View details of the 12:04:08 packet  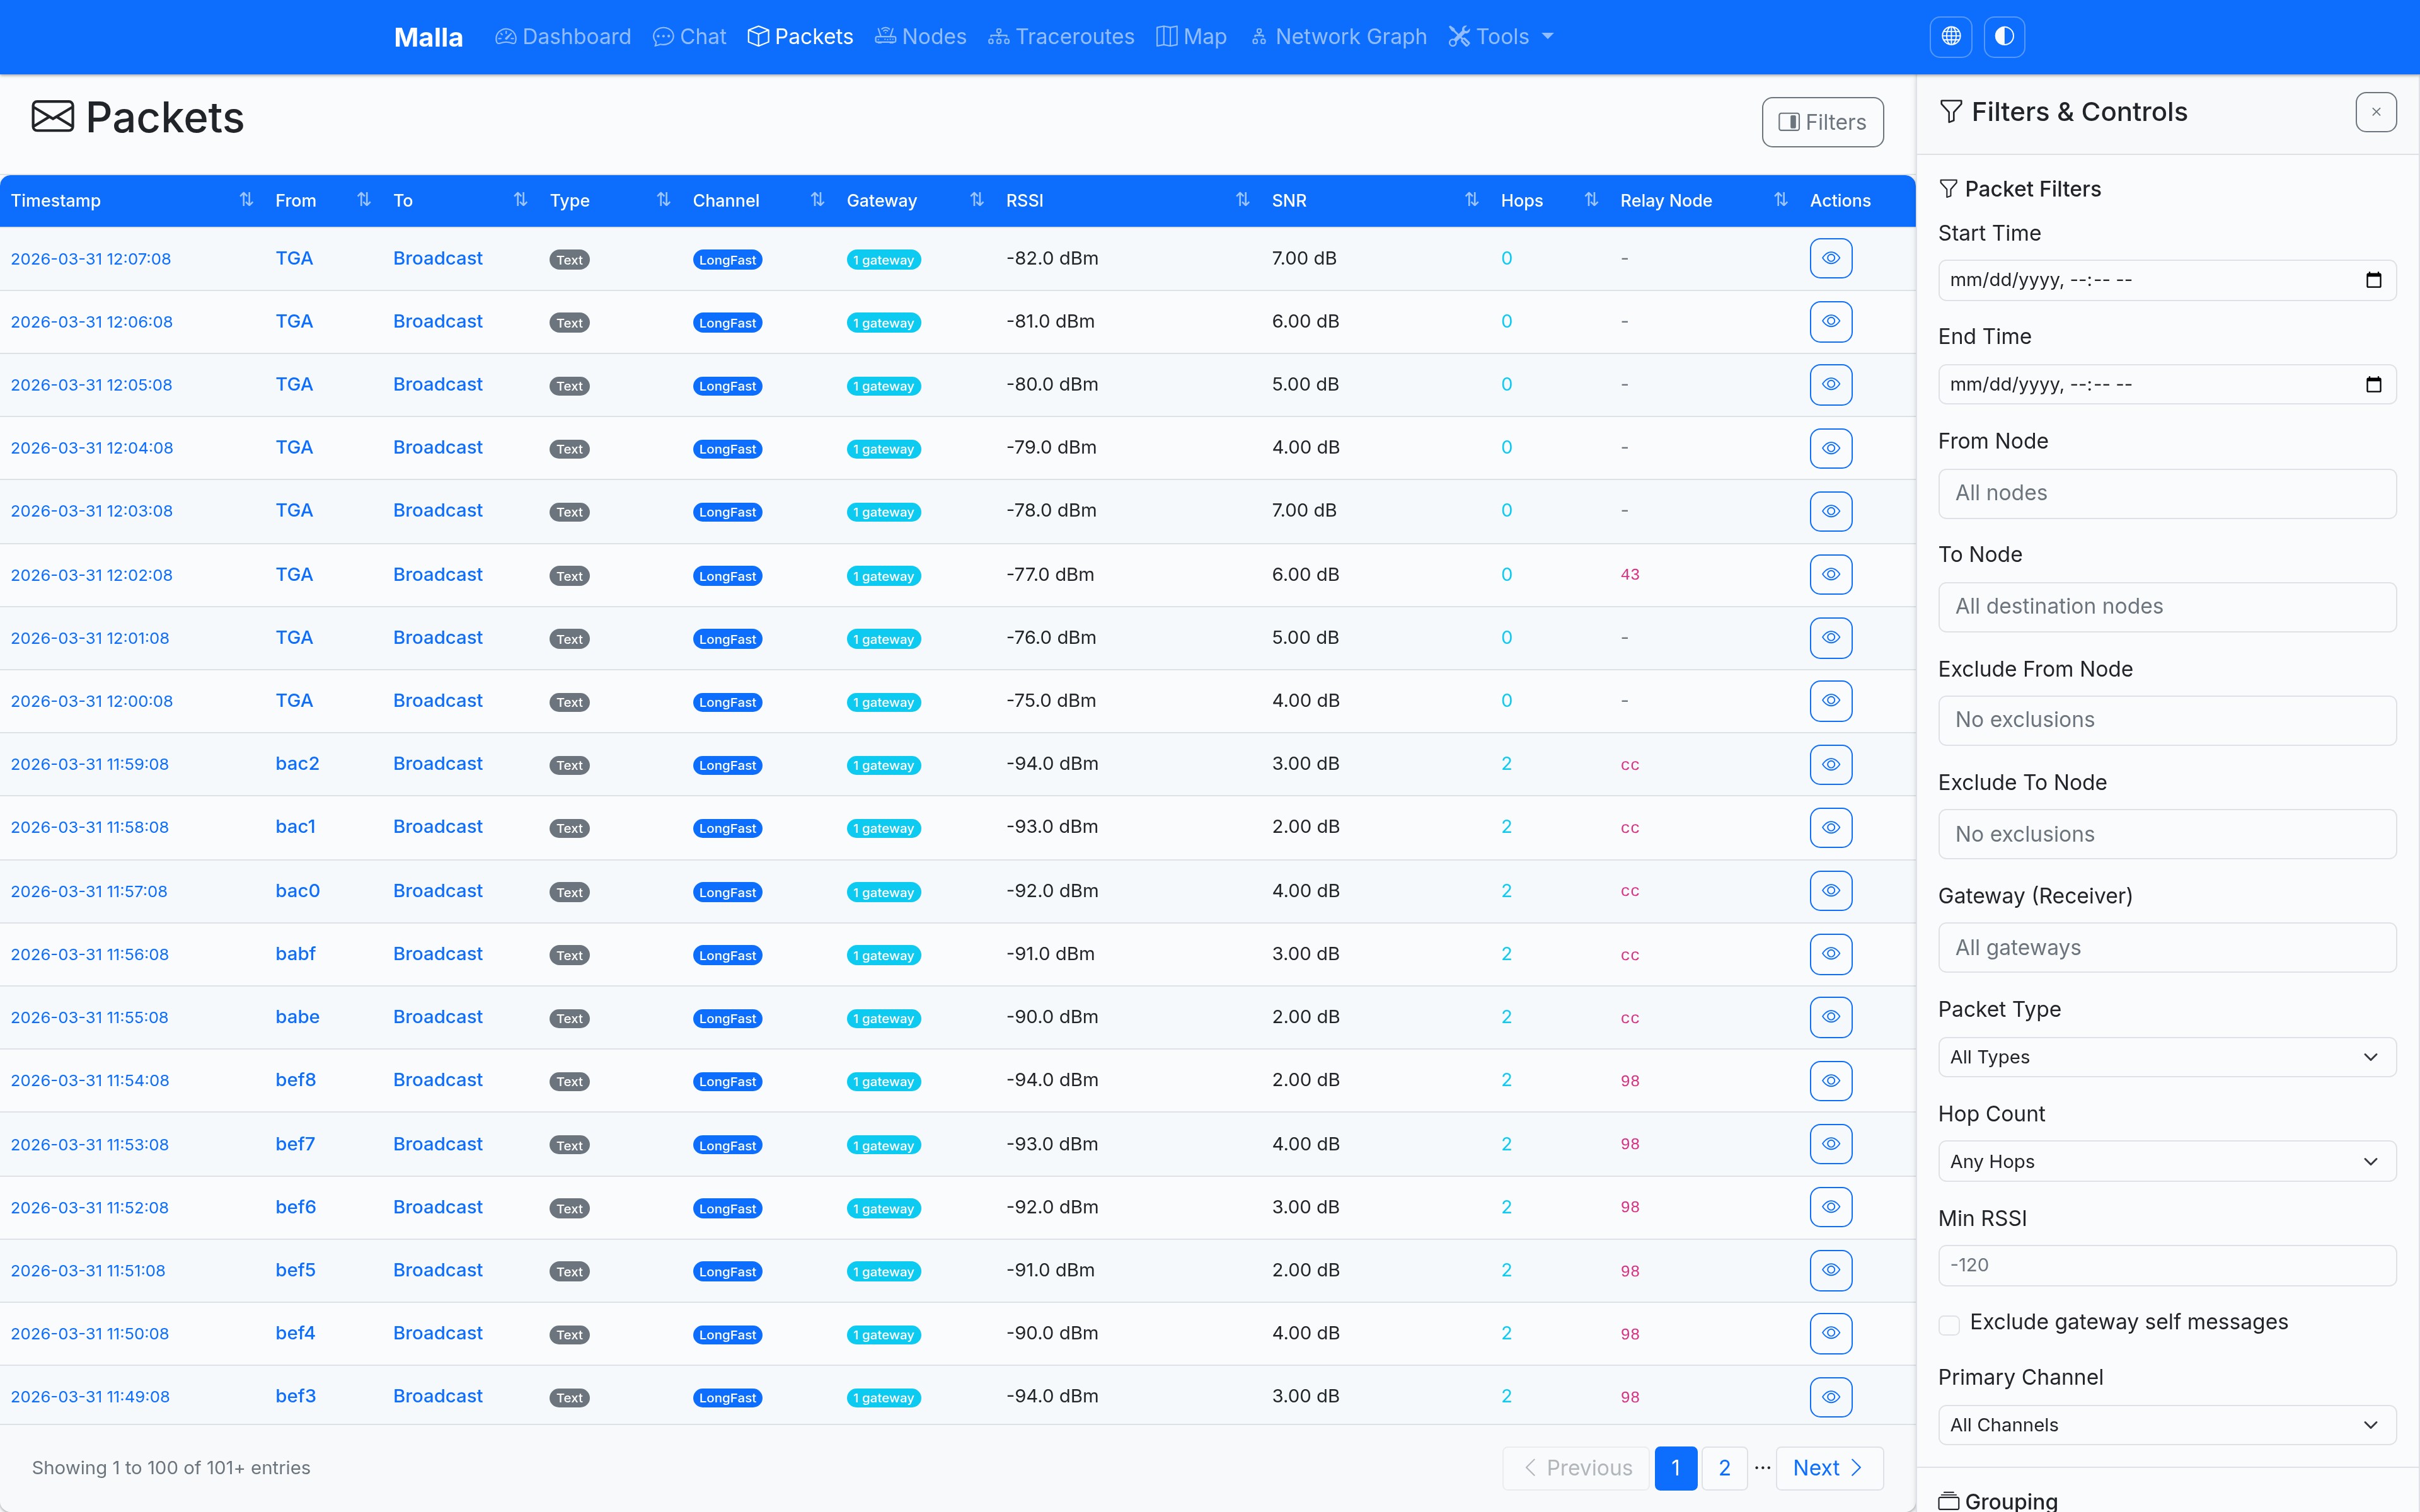1830,448
